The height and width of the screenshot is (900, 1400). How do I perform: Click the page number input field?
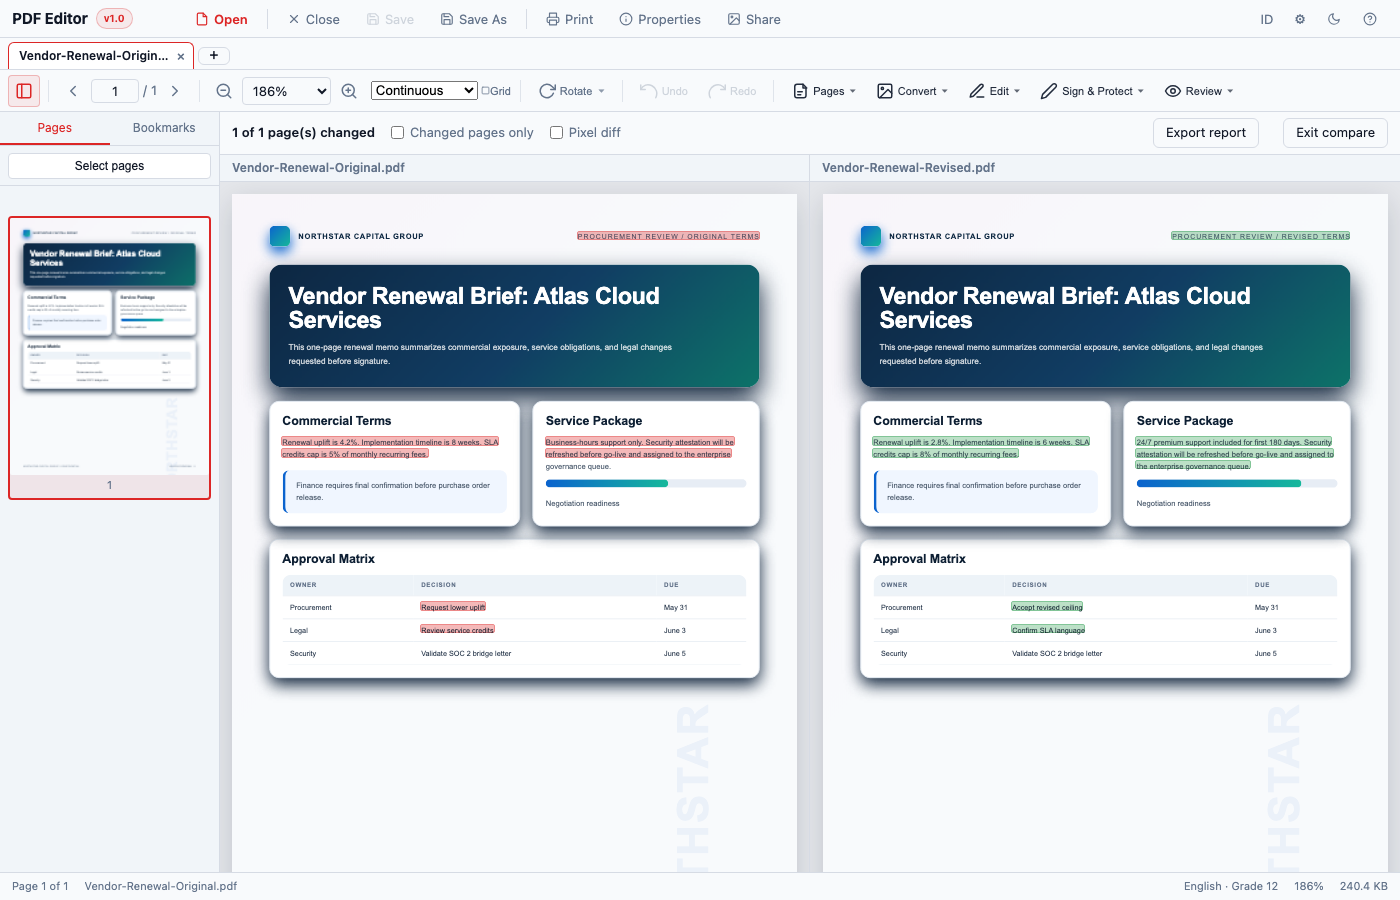(x=115, y=91)
